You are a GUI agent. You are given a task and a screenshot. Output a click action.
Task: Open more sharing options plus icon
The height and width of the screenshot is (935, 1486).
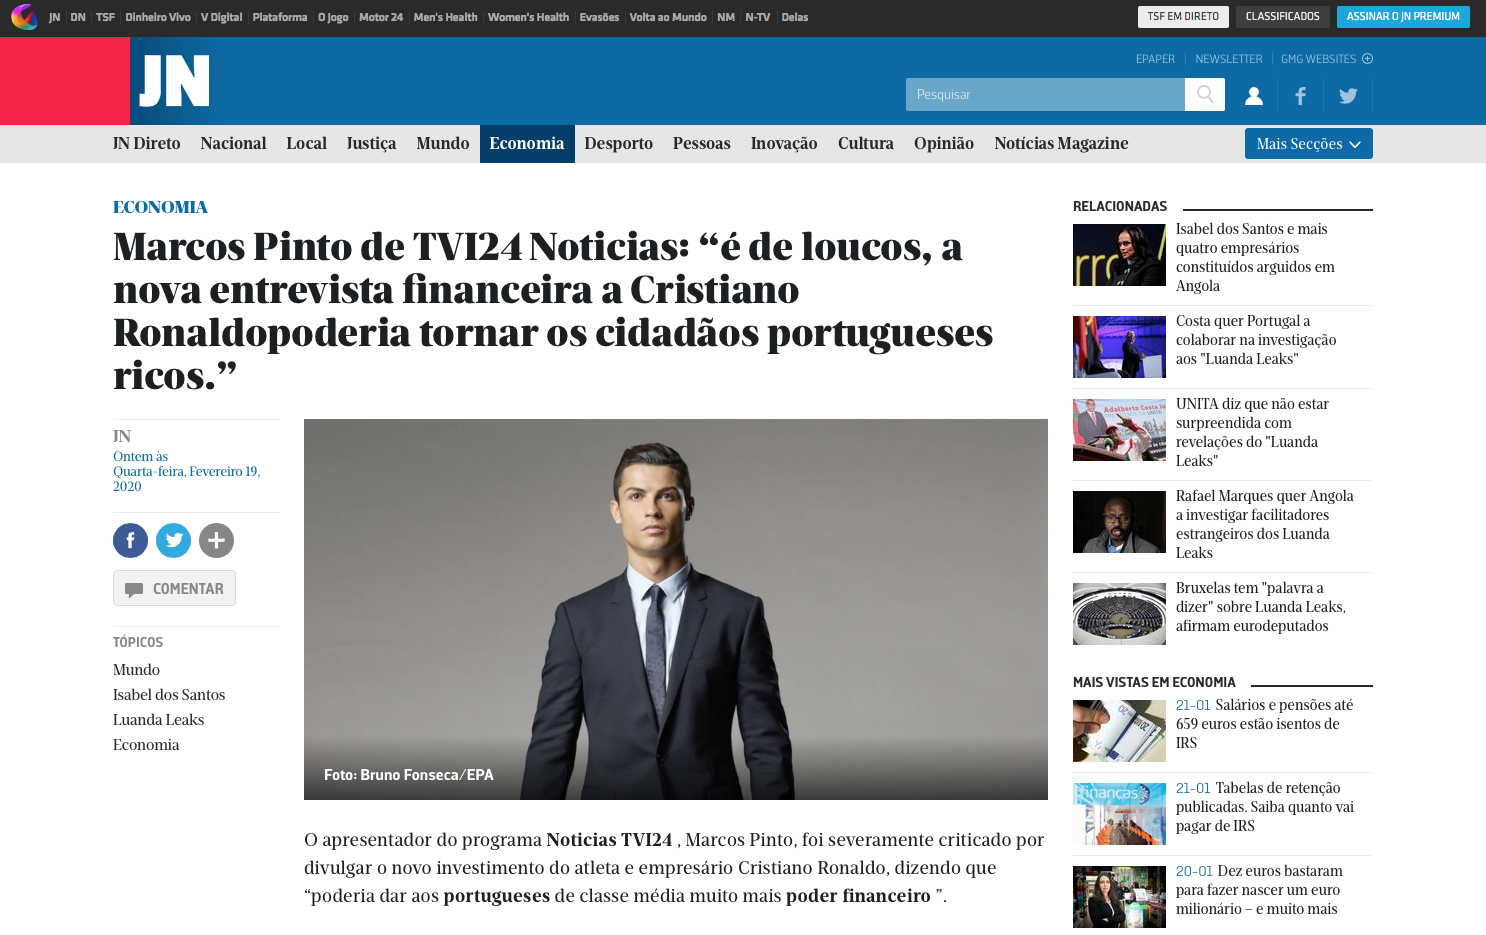[x=216, y=541]
